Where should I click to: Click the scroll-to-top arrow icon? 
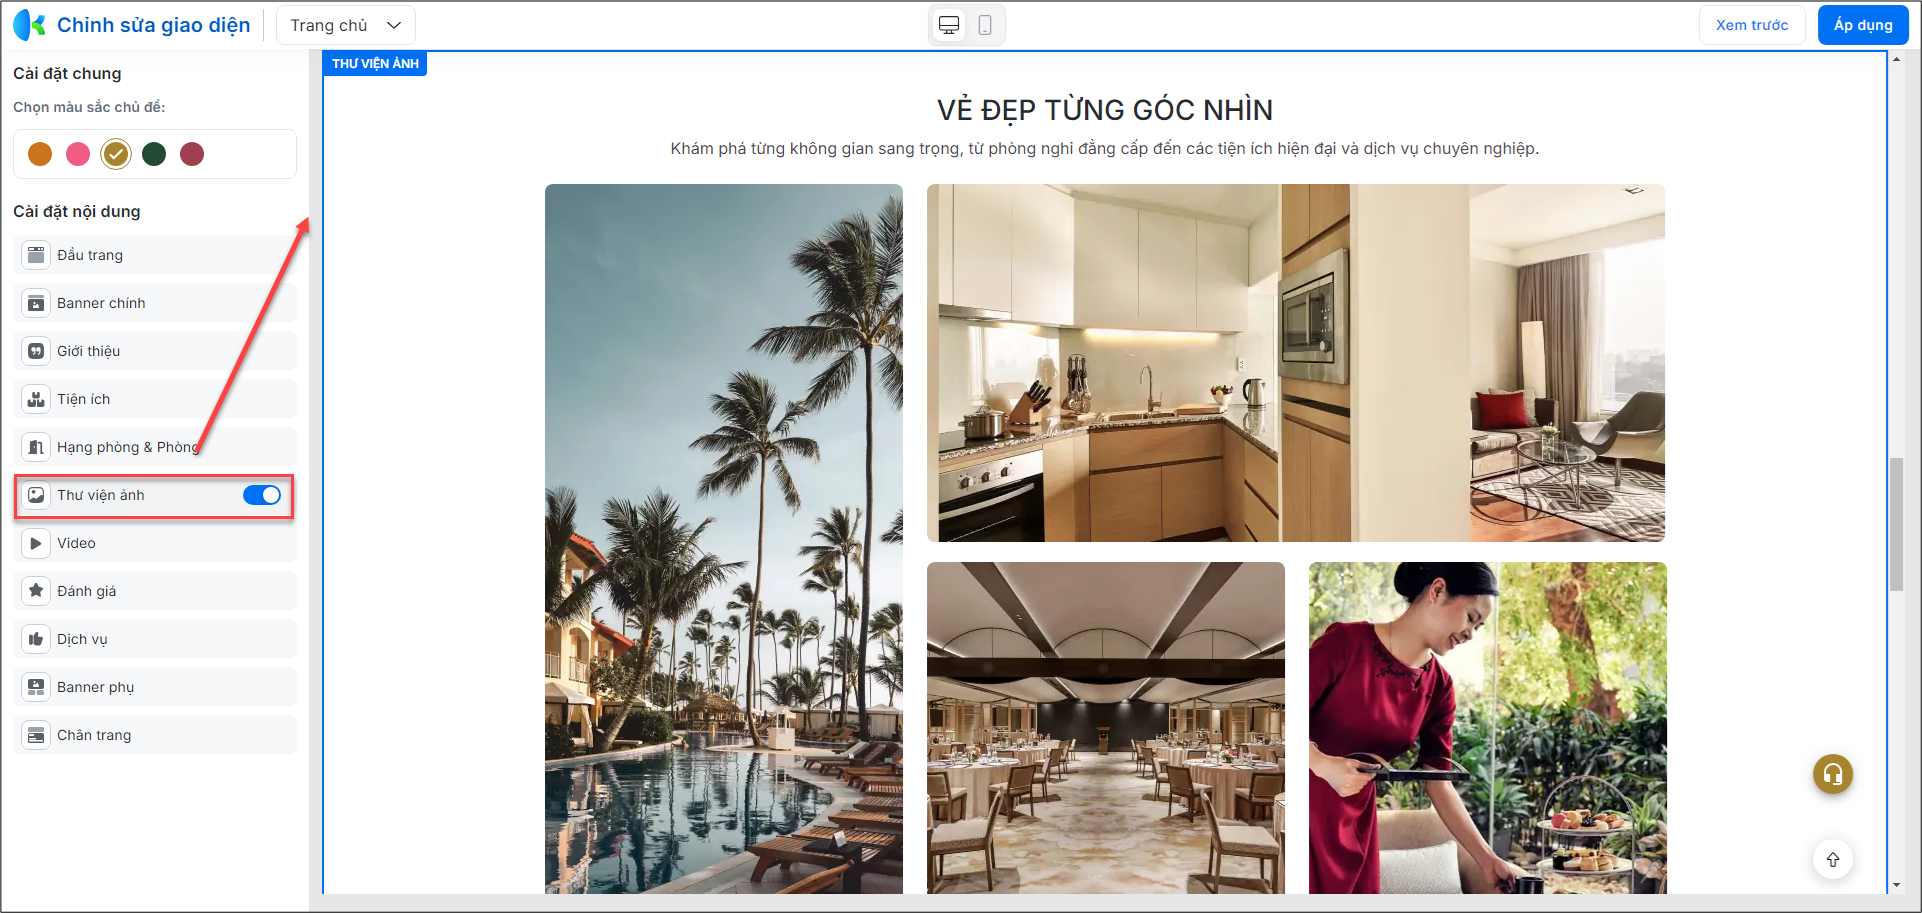pos(1833,859)
